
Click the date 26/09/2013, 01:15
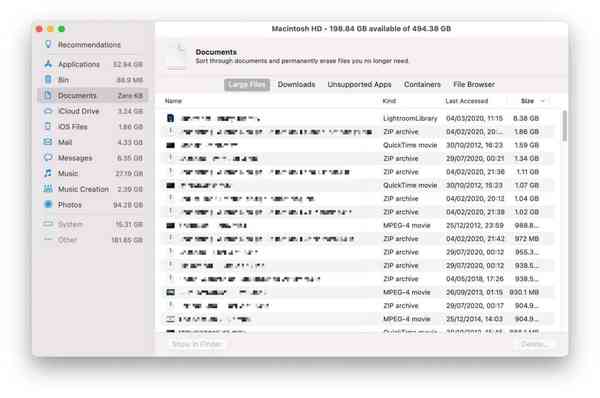(x=474, y=292)
